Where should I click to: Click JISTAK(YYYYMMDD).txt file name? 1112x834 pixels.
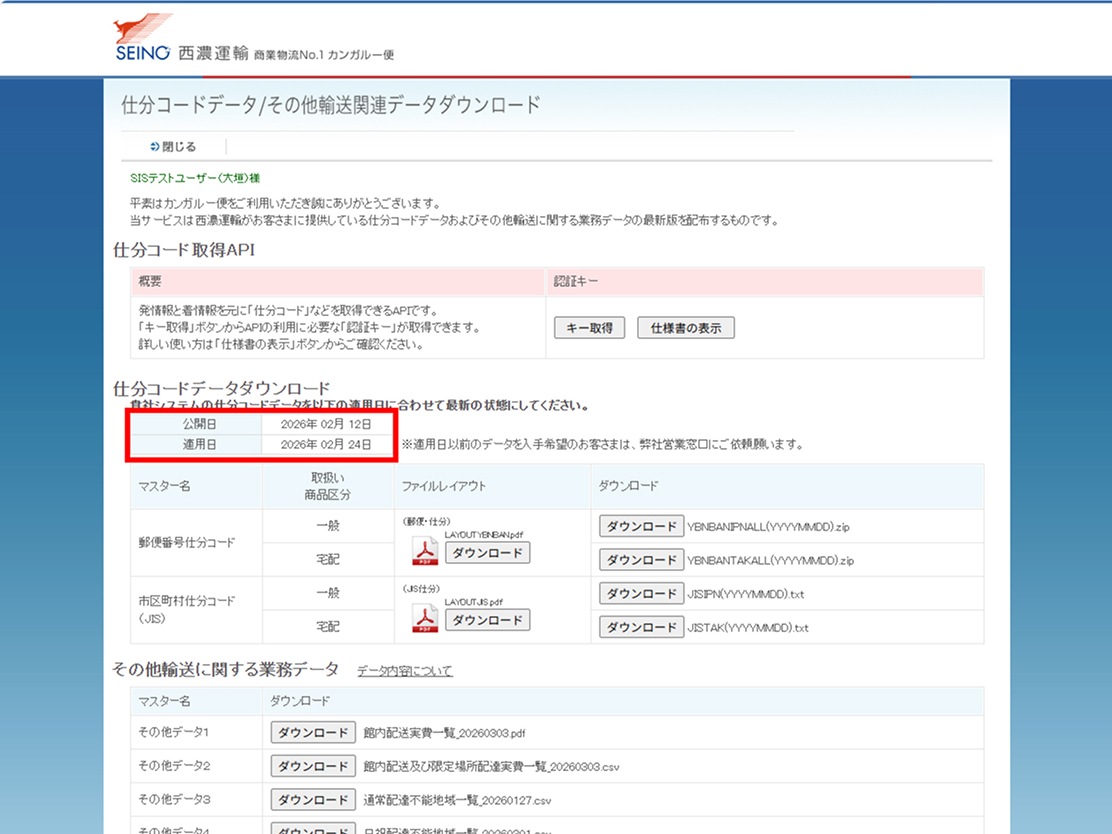click(x=748, y=628)
